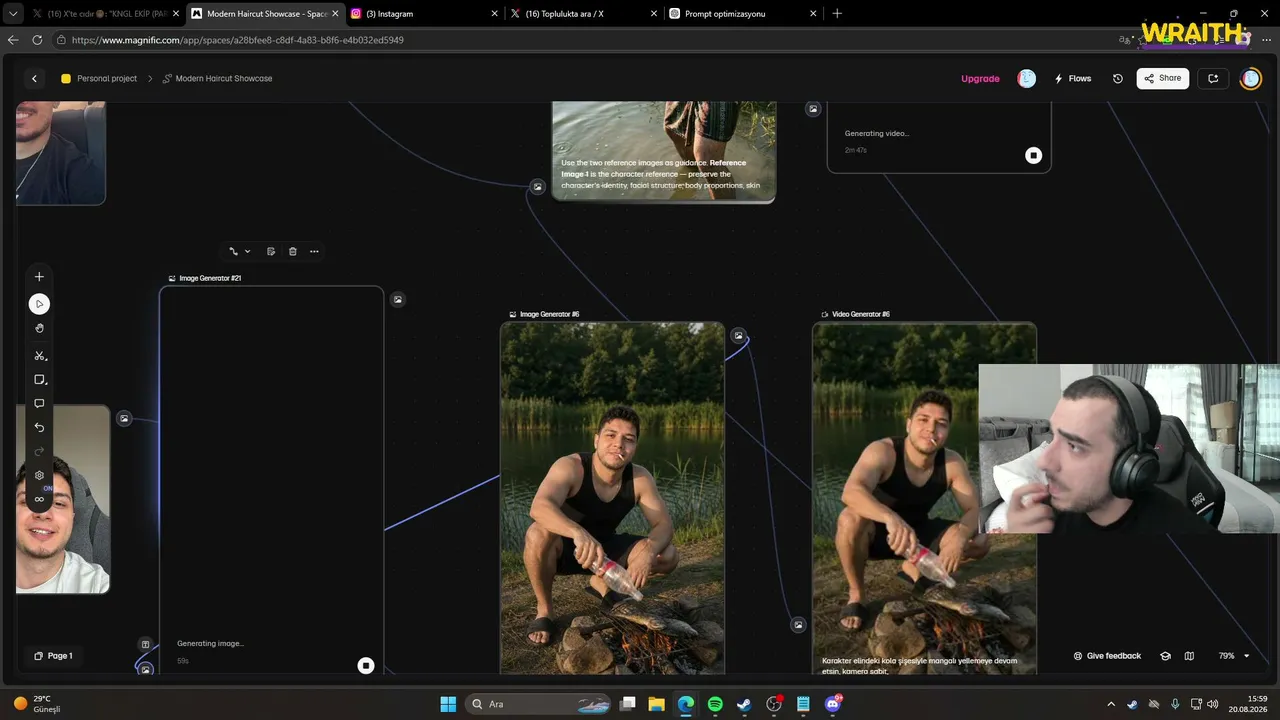Screen dimensions: 1280x720
Task: Pick the sticky note tool
Action: pos(40,380)
